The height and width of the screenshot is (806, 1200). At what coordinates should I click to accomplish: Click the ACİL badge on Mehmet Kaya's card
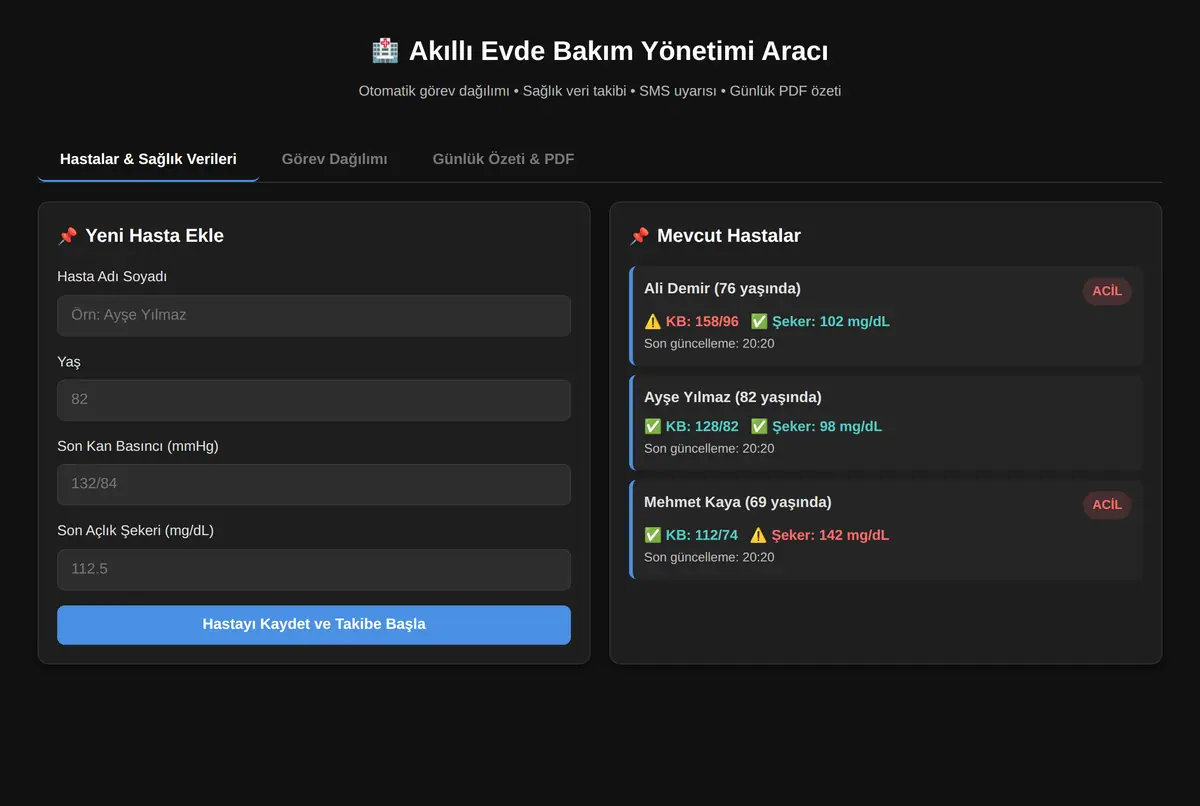point(1107,505)
